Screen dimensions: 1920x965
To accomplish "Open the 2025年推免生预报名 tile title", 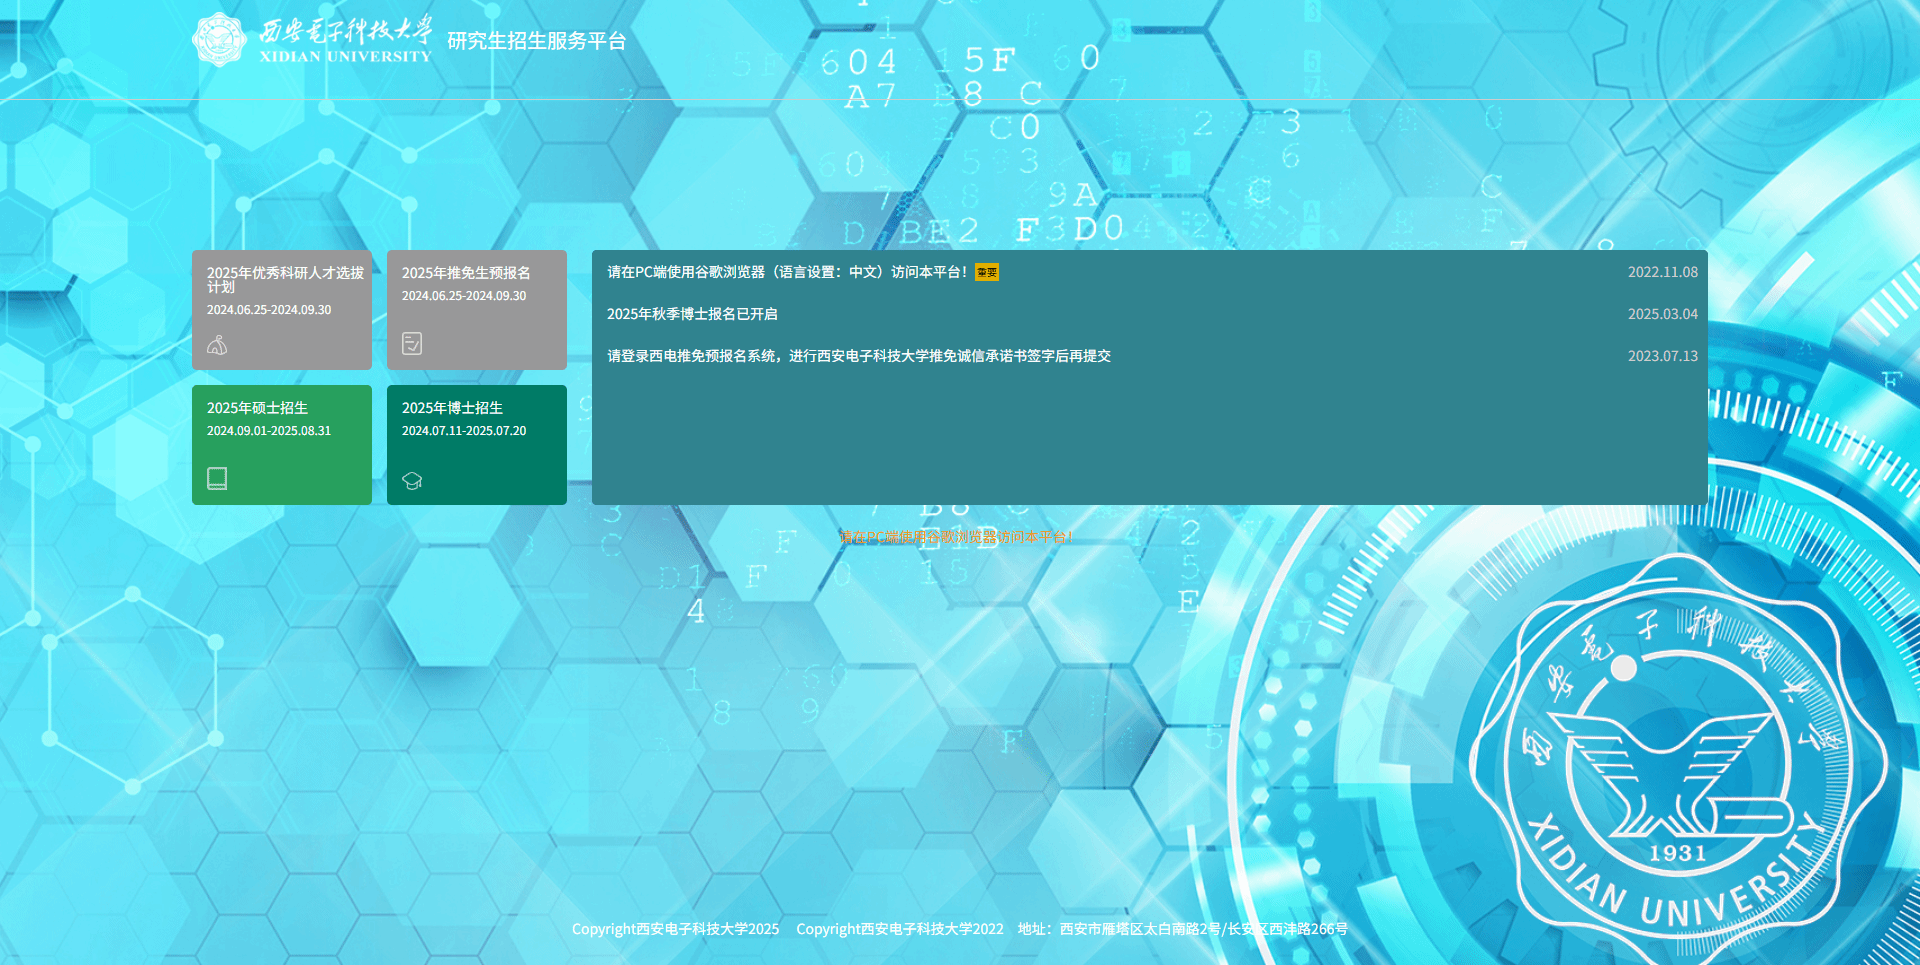I will (466, 273).
